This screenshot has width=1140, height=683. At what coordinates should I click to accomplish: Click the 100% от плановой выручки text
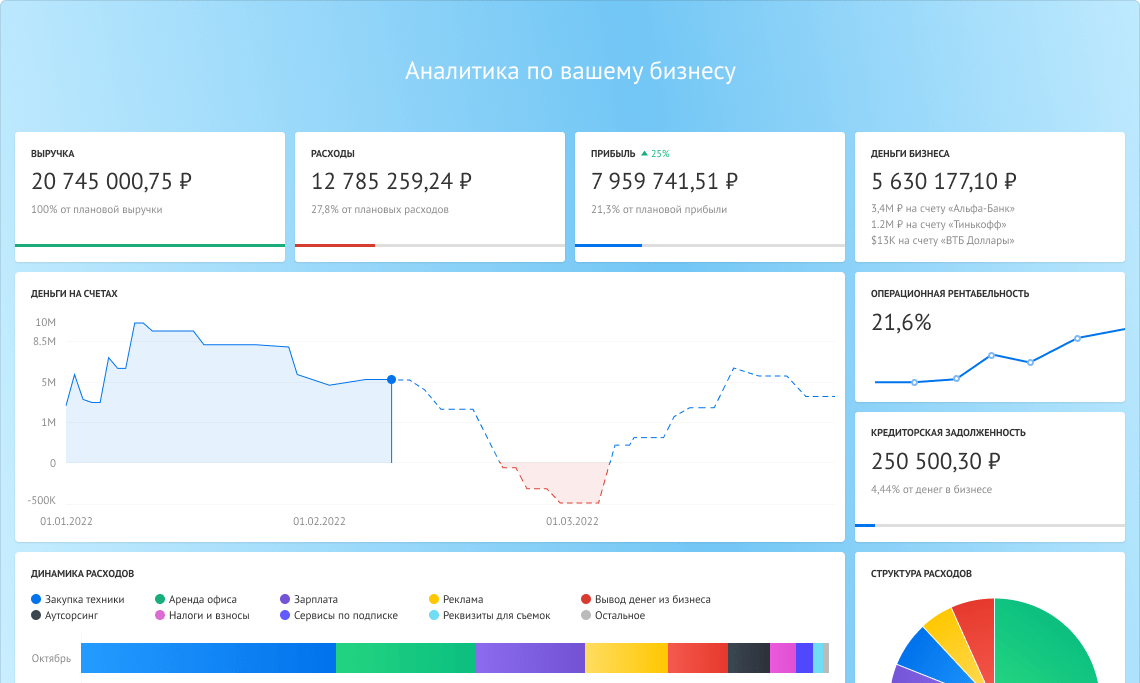[97, 209]
